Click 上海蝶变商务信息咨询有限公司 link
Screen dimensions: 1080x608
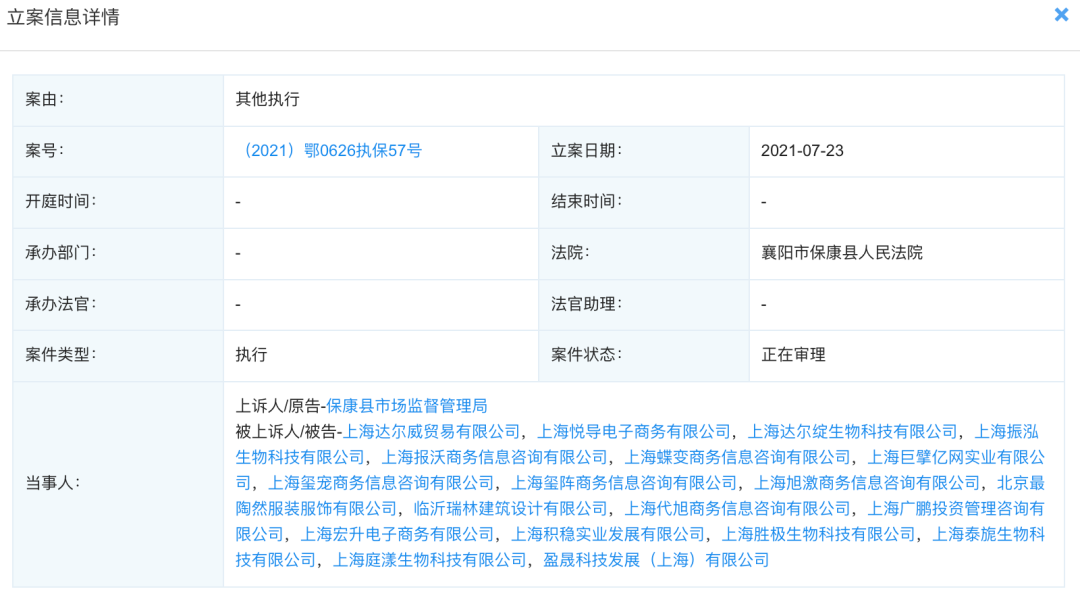tap(738, 458)
